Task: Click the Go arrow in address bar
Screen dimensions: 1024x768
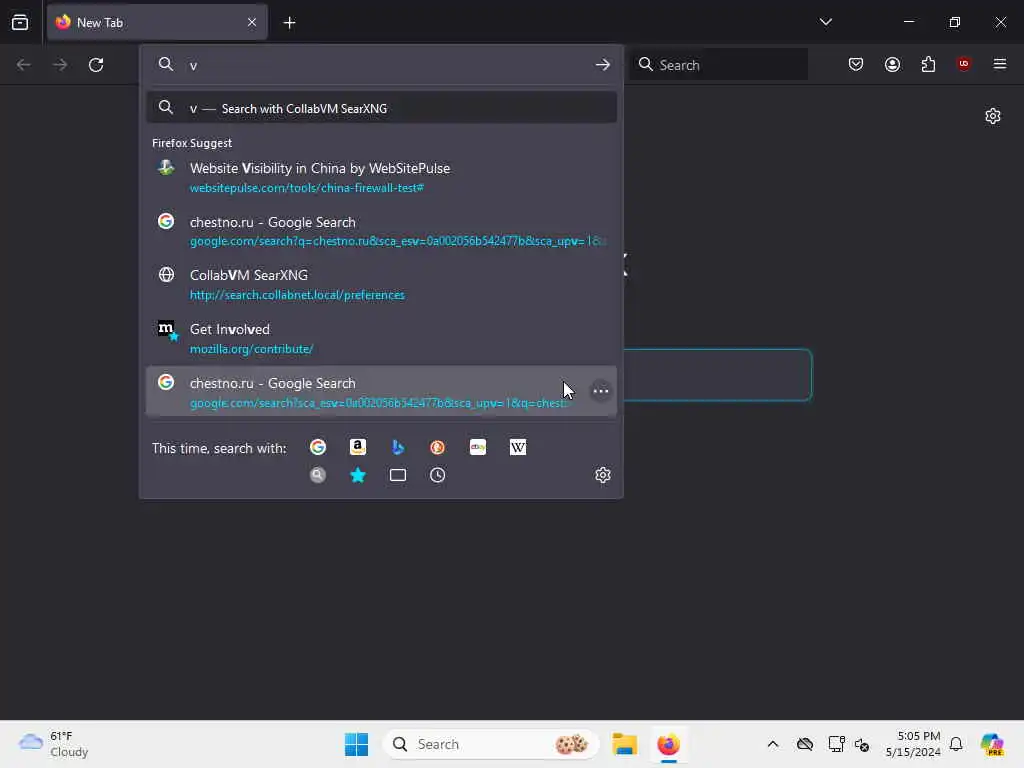Action: [x=603, y=65]
